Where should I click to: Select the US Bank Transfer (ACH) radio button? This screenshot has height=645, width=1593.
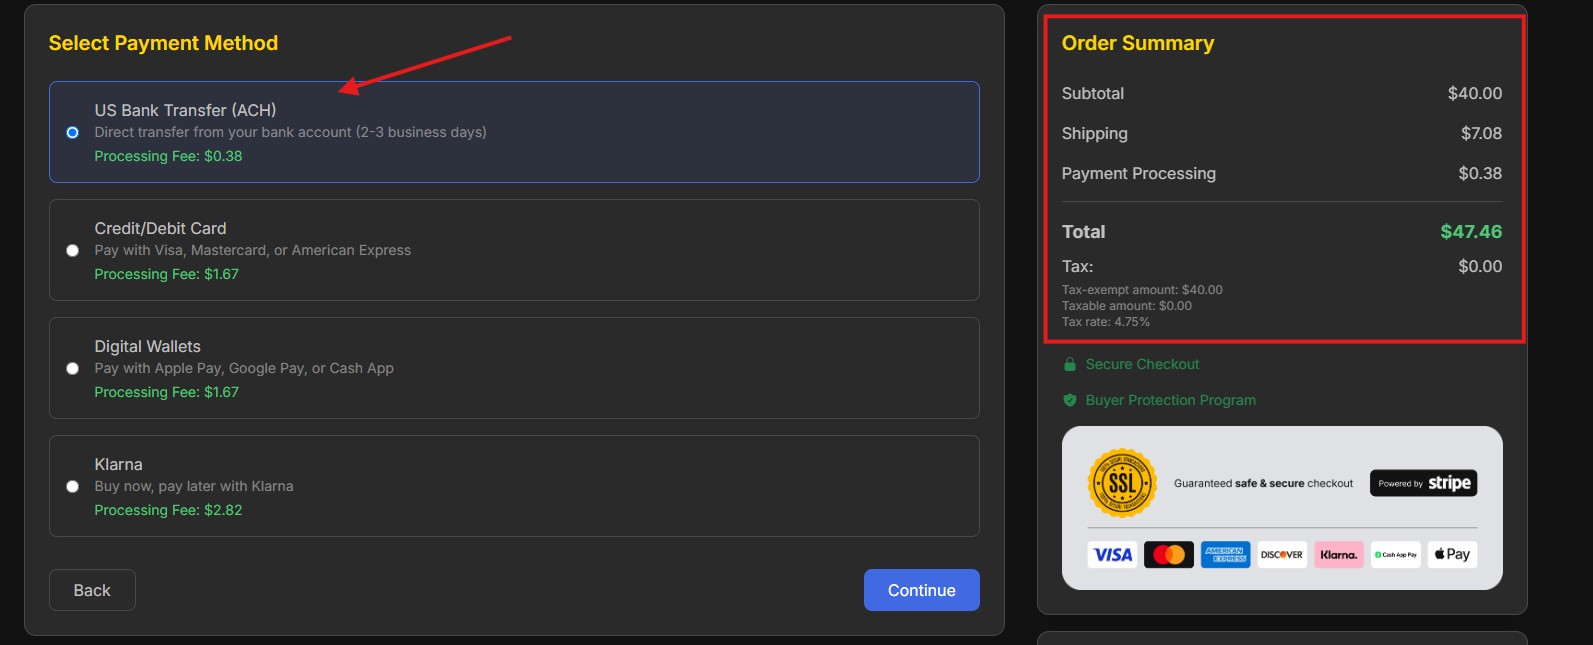pos(72,132)
